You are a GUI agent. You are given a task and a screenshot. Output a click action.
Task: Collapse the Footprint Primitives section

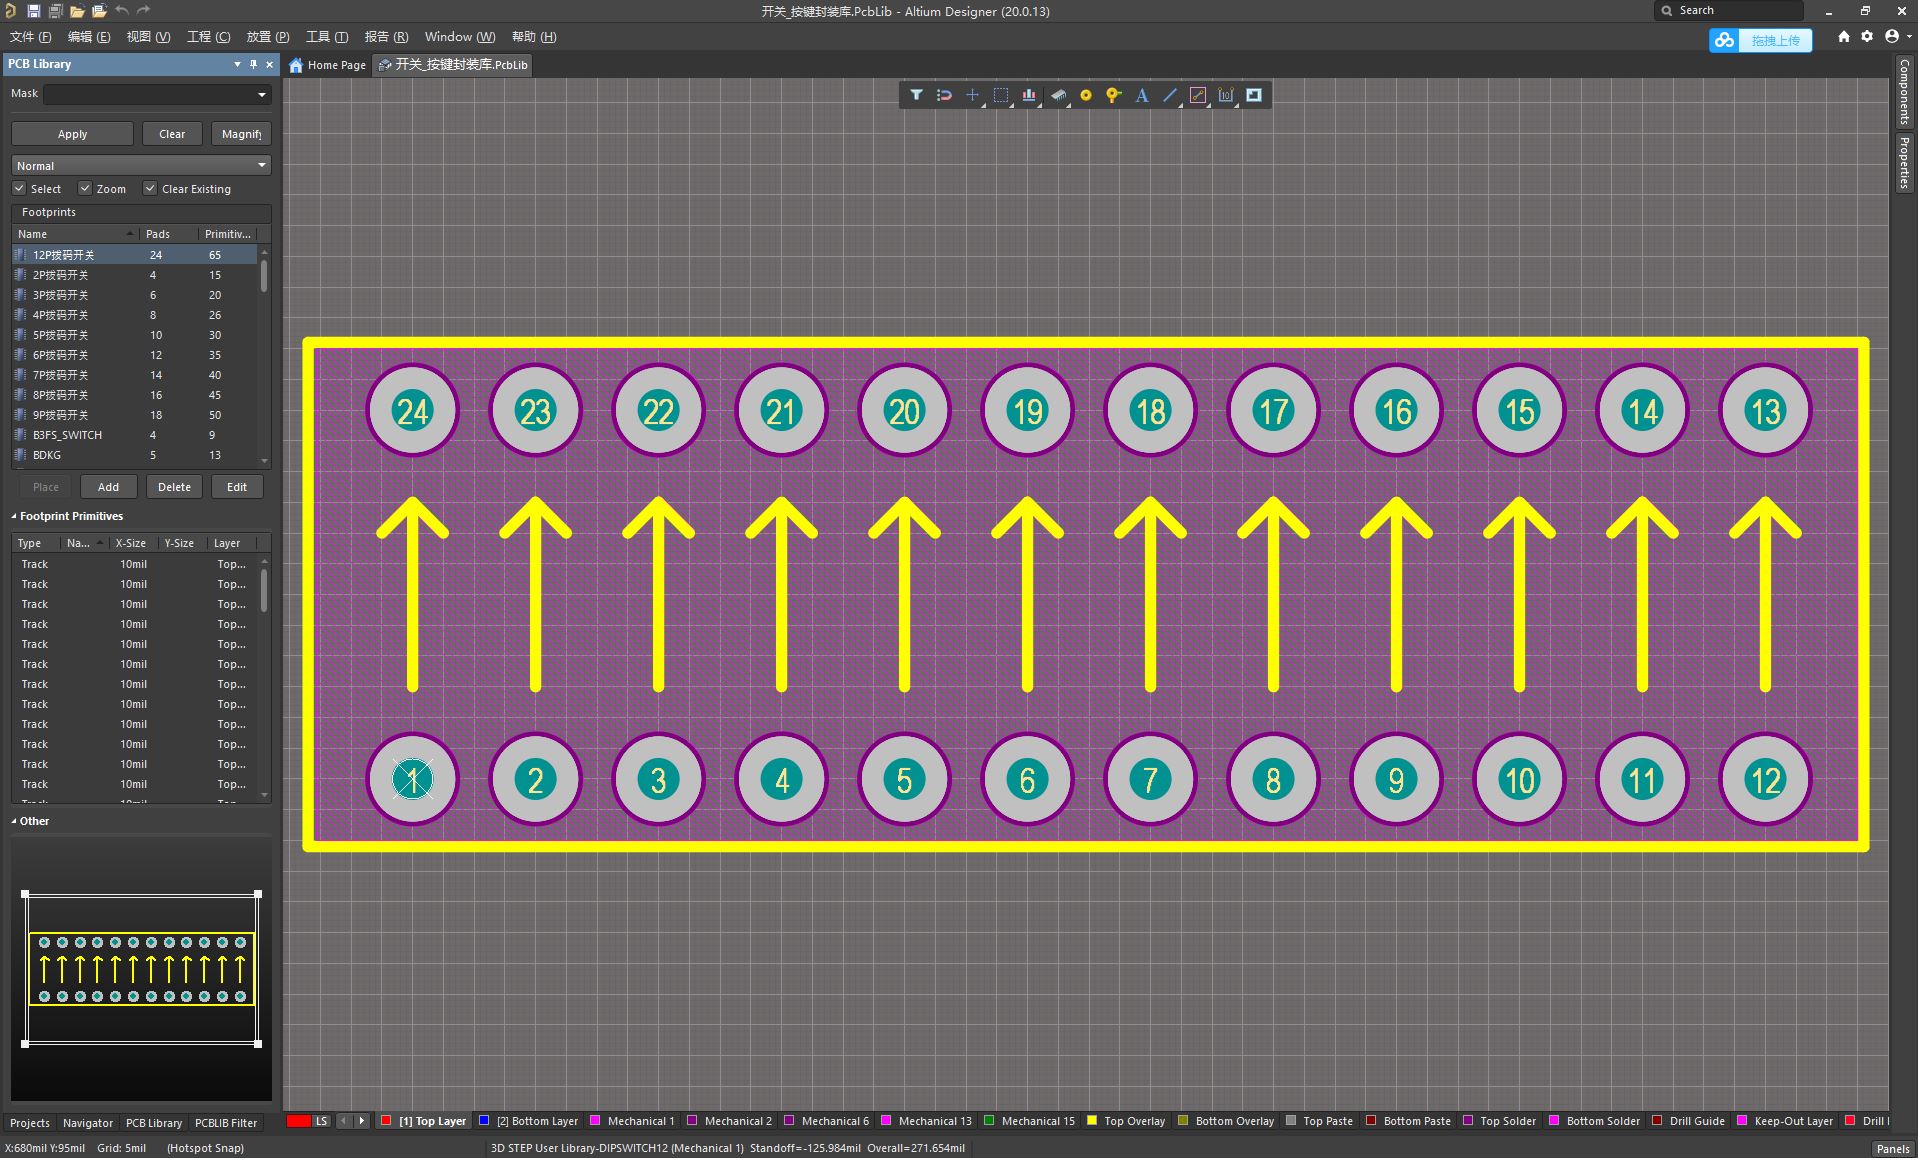tap(14, 516)
